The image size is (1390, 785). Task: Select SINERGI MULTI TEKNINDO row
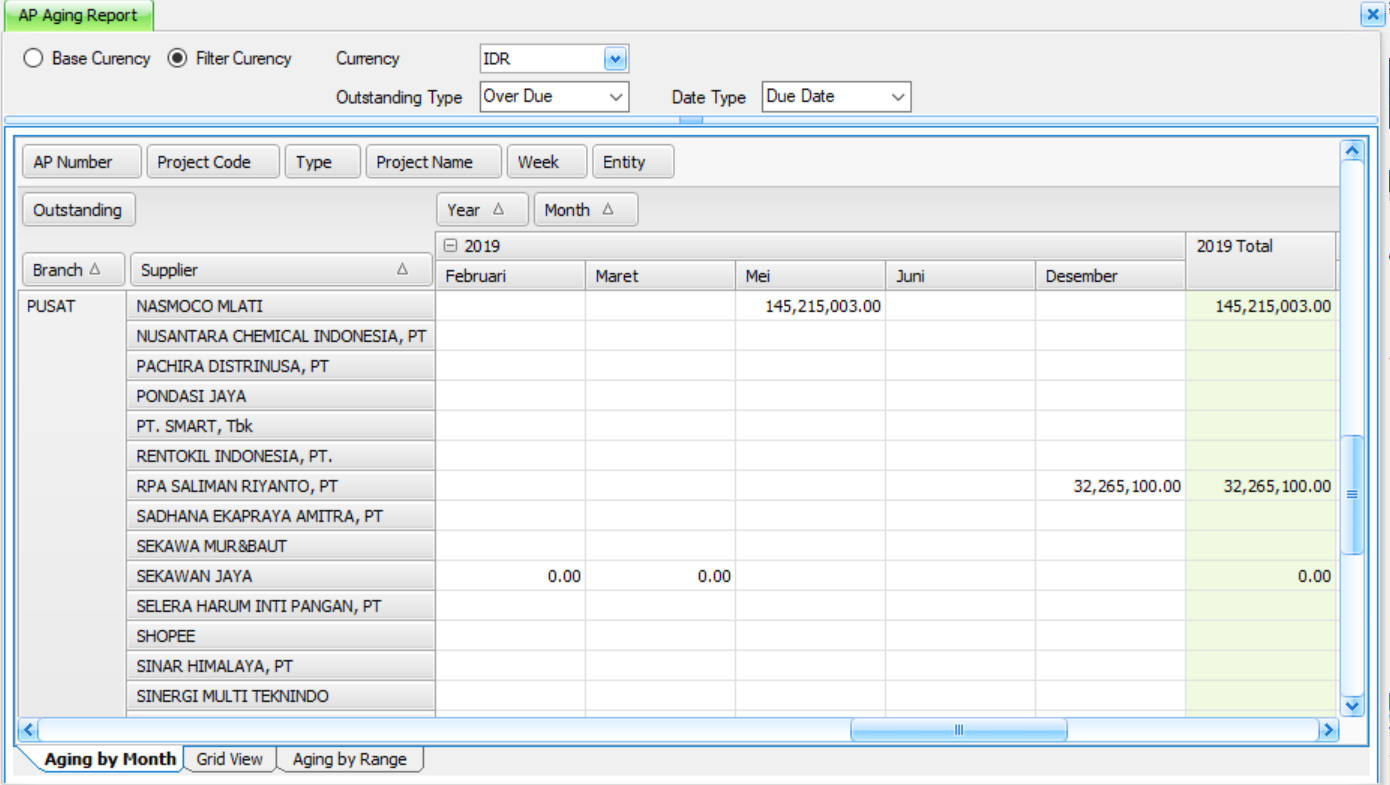click(x=280, y=696)
